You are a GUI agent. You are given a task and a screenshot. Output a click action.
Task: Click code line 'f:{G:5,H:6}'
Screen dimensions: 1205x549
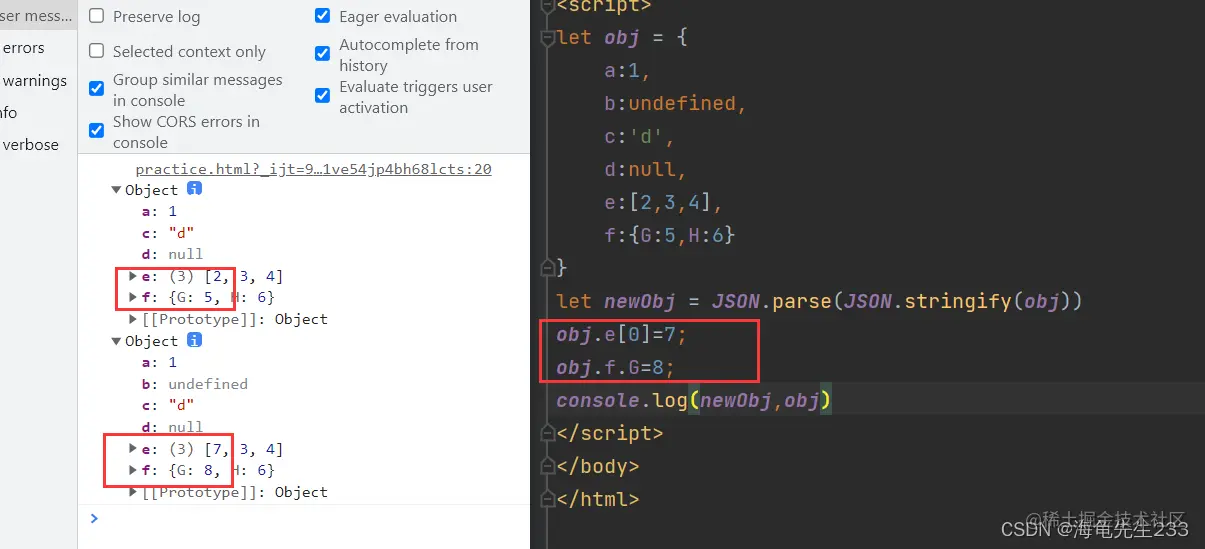point(670,236)
